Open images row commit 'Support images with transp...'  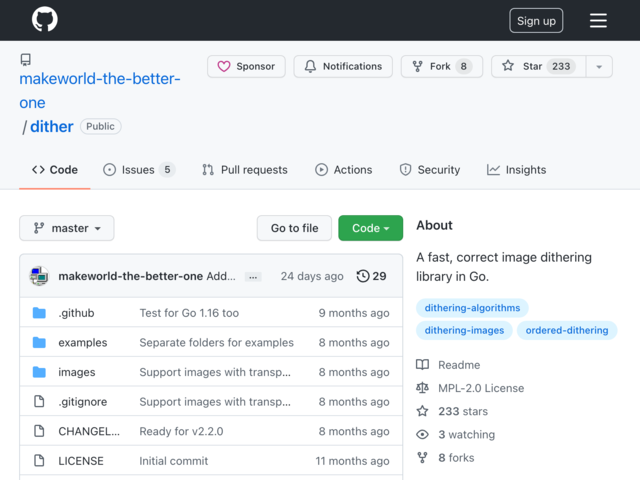pyautogui.click(x=215, y=372)
